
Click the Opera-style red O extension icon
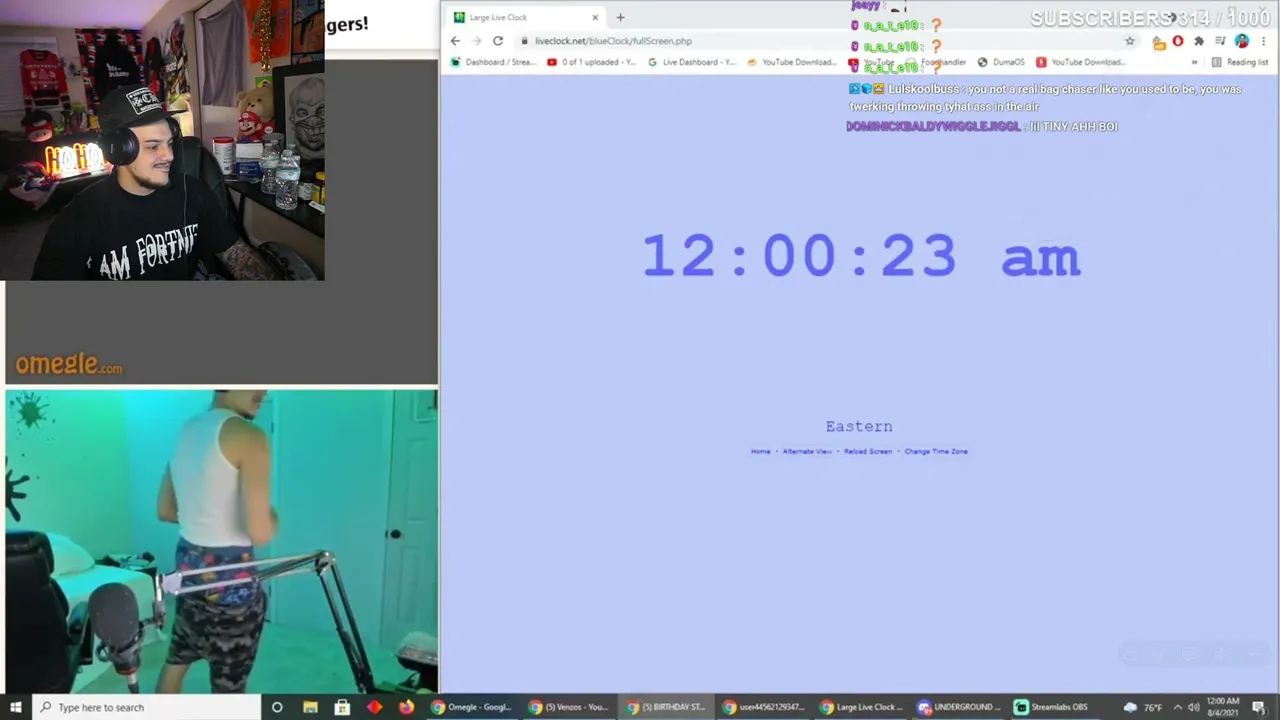(x=1178, y=41)
